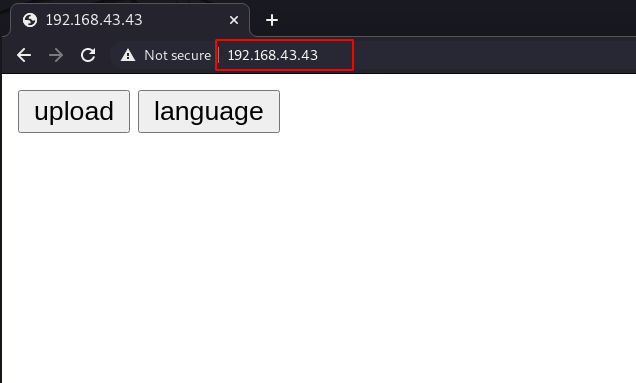This screenshot has height=383, width=636.
Task: Click the greyed-out forward arrow
Action: pyautogui.click(x=56, y=55)
